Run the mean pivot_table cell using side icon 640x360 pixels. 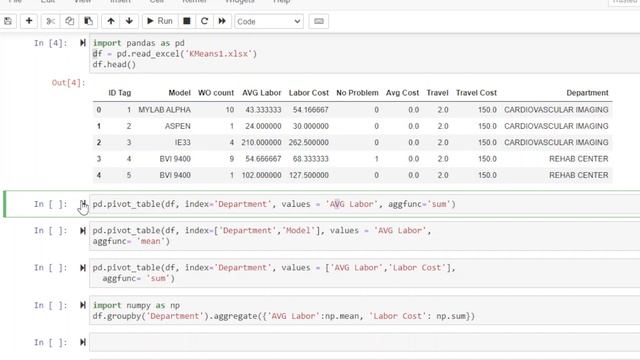(83, 231)
